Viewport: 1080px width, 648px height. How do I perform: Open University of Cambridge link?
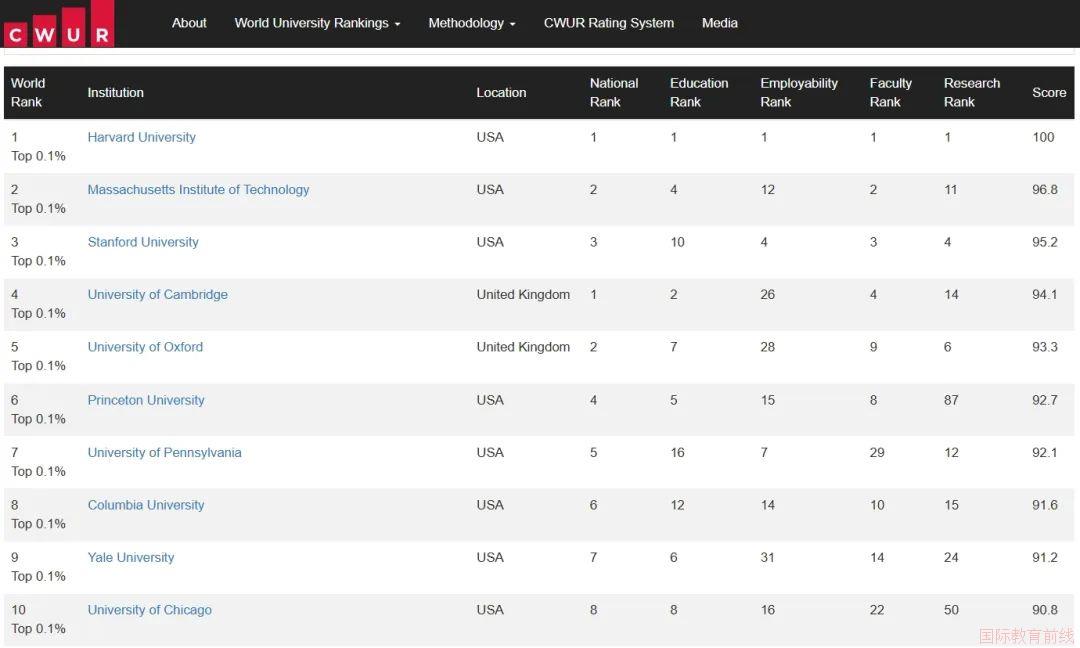157,294
